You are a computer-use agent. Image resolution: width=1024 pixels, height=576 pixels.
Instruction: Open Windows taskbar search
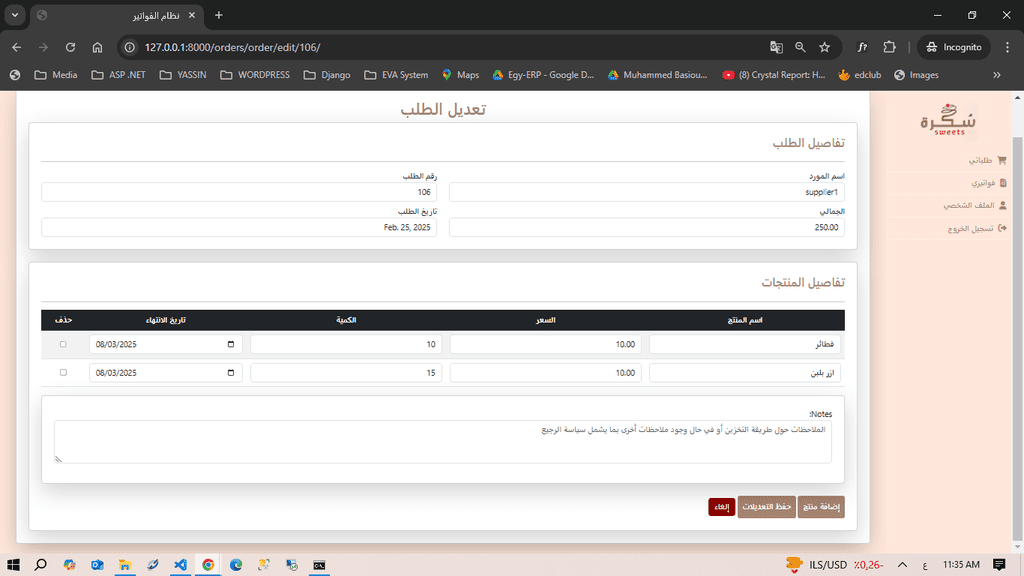[40, 565]
